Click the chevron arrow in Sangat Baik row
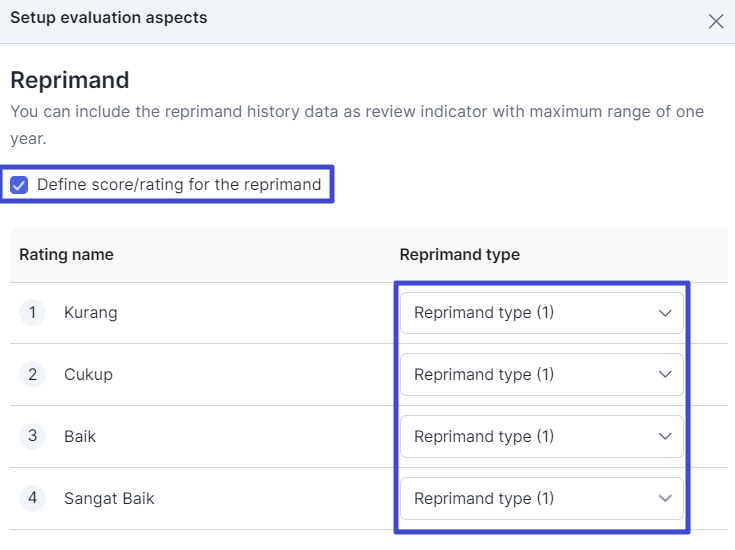This screenshot has height=550, width=735. 665,498
